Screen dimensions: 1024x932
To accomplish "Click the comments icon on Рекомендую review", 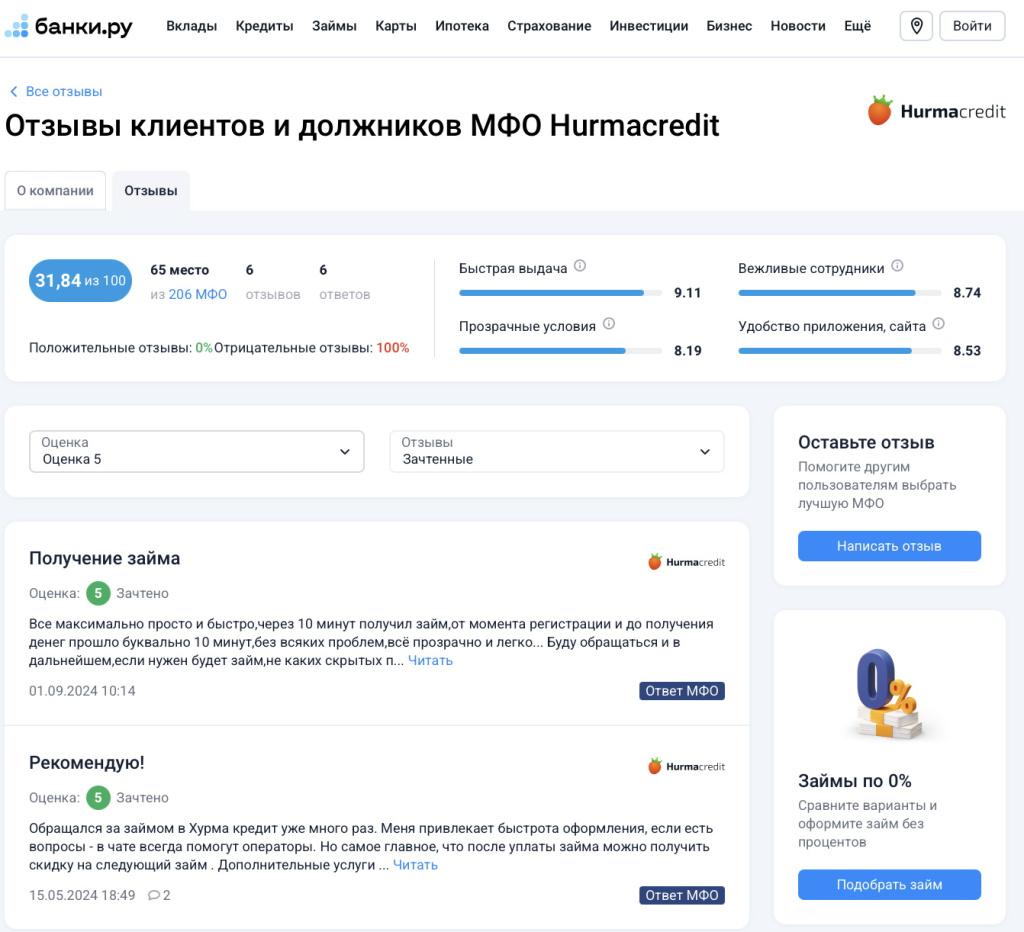I will pos(154,895).
